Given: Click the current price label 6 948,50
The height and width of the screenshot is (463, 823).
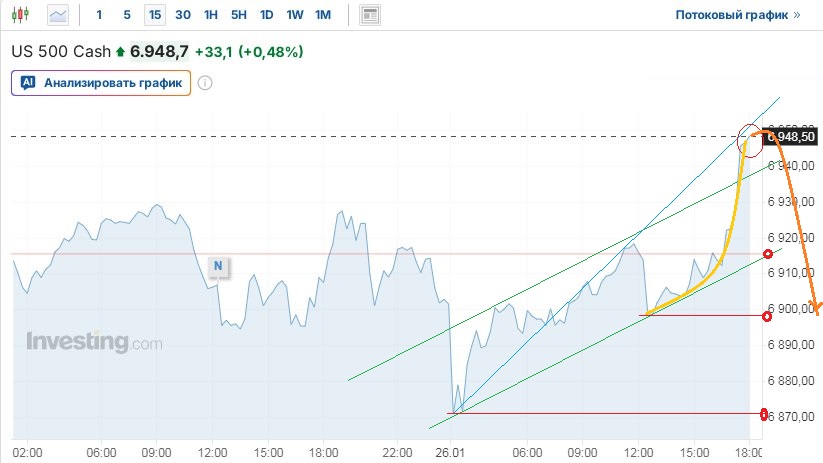Looking at the screenshot, I should pyautogui.click(x=794, y=137).
